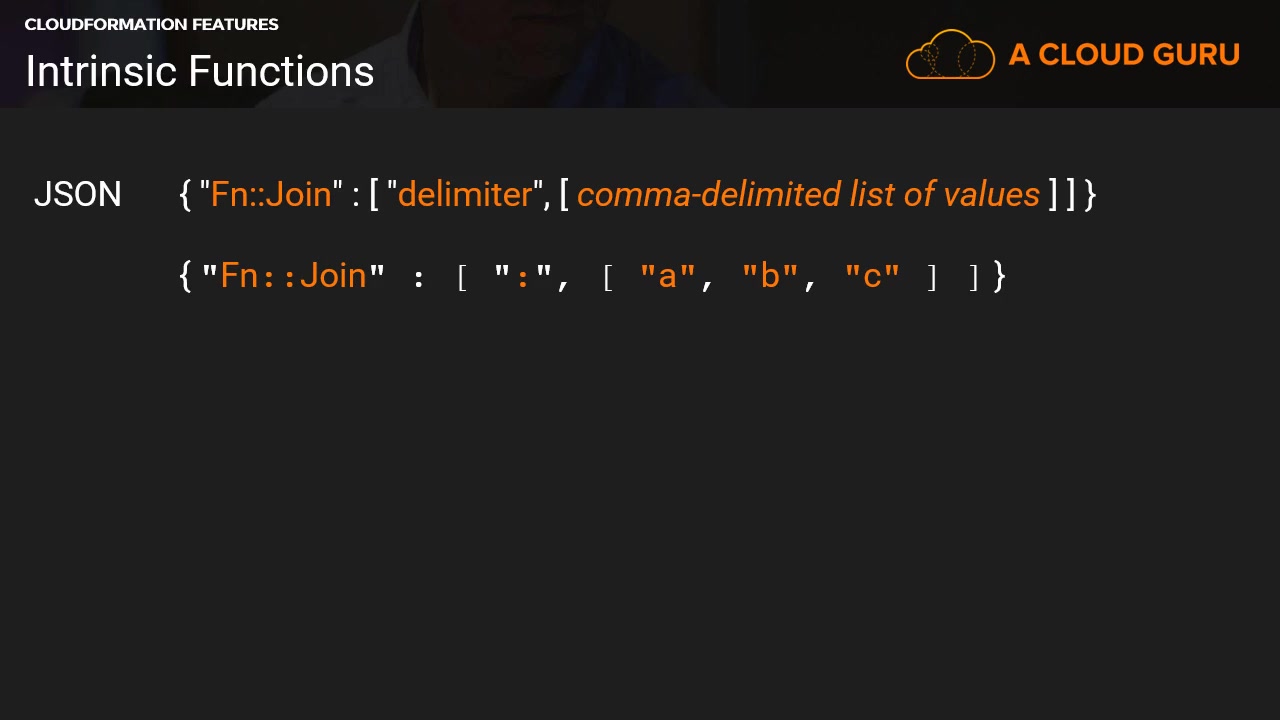Click the colon after Fn::Join in the example line
The width and height of the screenshot is (1280, 720).
[418, 279]
